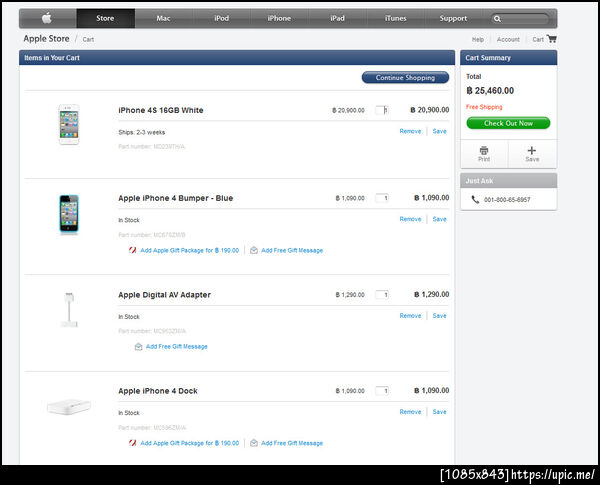Screen dimensions: 600x485
Task: Click the Free Shipping text
Action: tap(484, 107)
